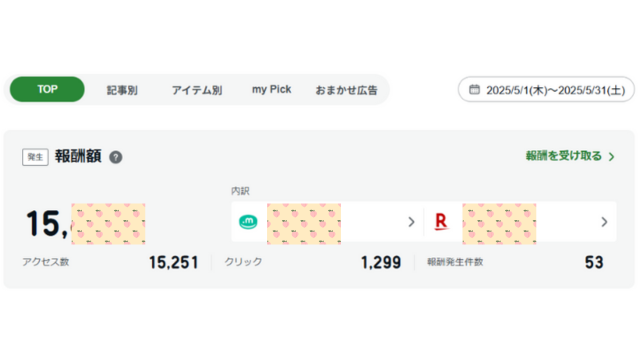
Task: Open the おまかせ広告 tab
Action: pyautogui.click(x=347, y=90)
